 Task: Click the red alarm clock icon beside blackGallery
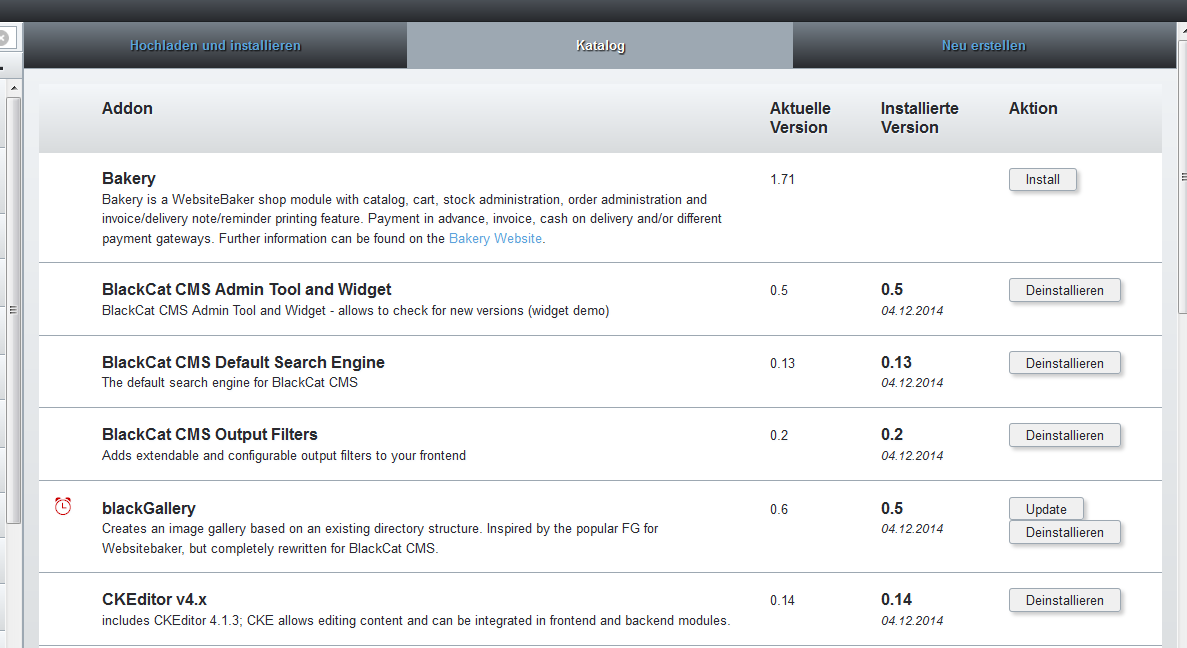63,506
